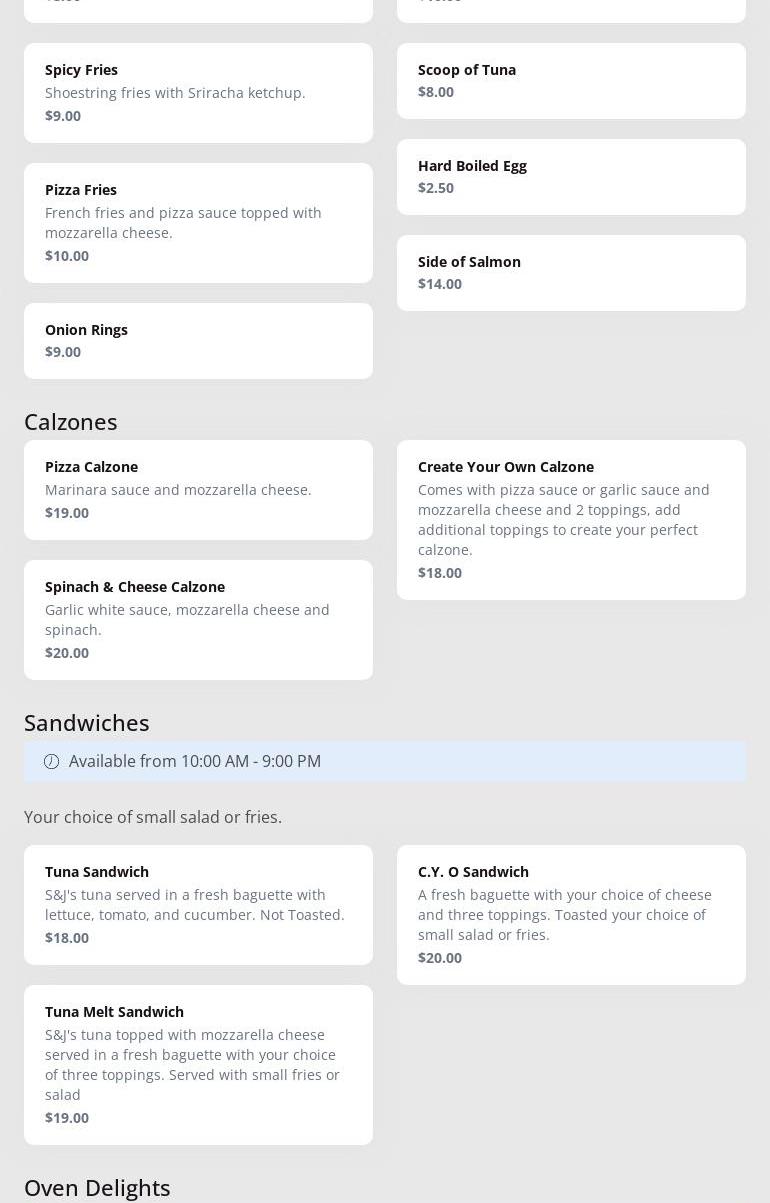The image size is (770, 1203).
Task: Open the Tuna Sandwich item
Action: 198,905
